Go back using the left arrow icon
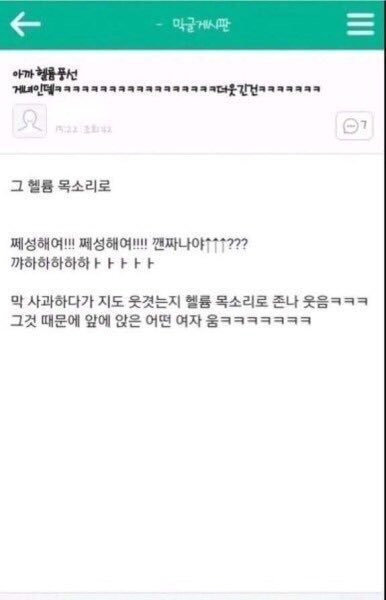Viewport: 386px width, 600px height. tap(25, 24)
